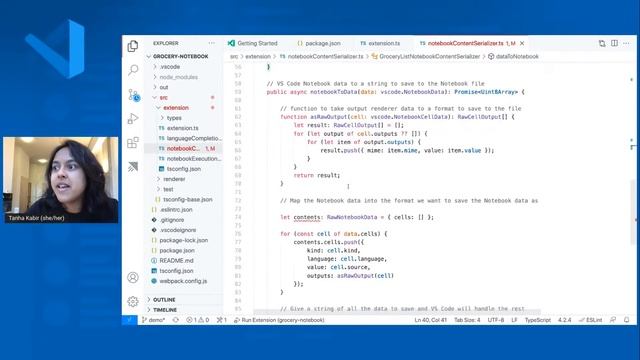Viewport: 640px width, 360px height.
Task: Collapse the extension folder
Action: point(176,107)
